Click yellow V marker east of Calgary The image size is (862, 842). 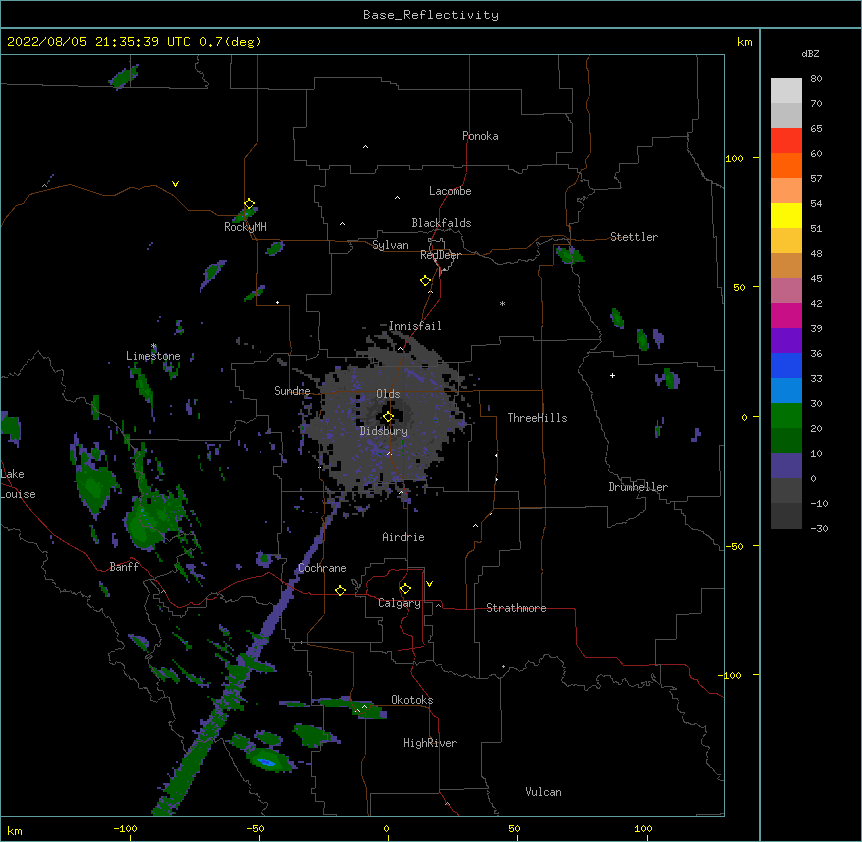(429, 584)
